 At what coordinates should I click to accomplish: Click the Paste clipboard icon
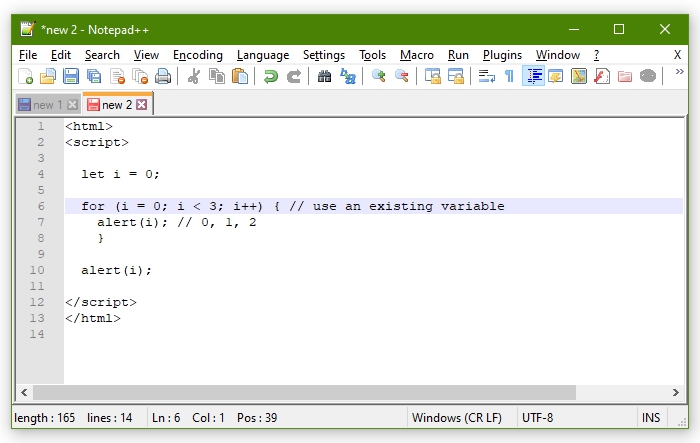[x=240, y=76]
